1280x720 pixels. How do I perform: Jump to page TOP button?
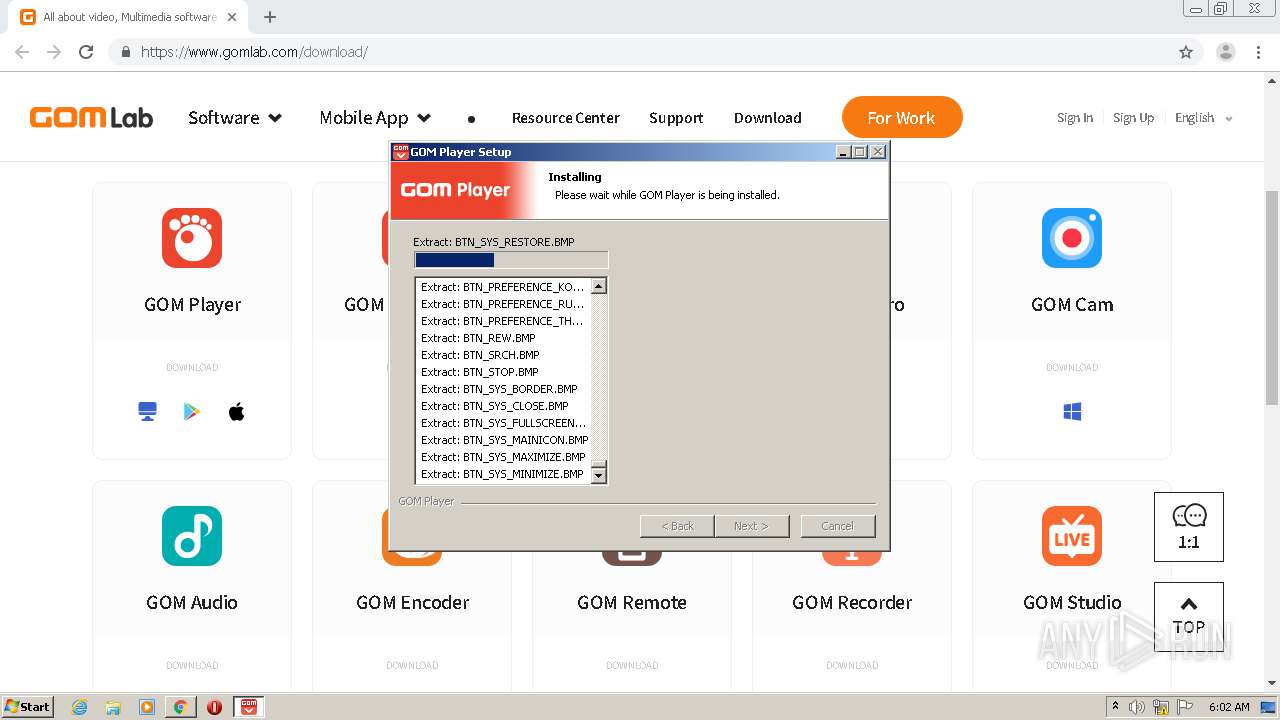tap(1189, 617)
